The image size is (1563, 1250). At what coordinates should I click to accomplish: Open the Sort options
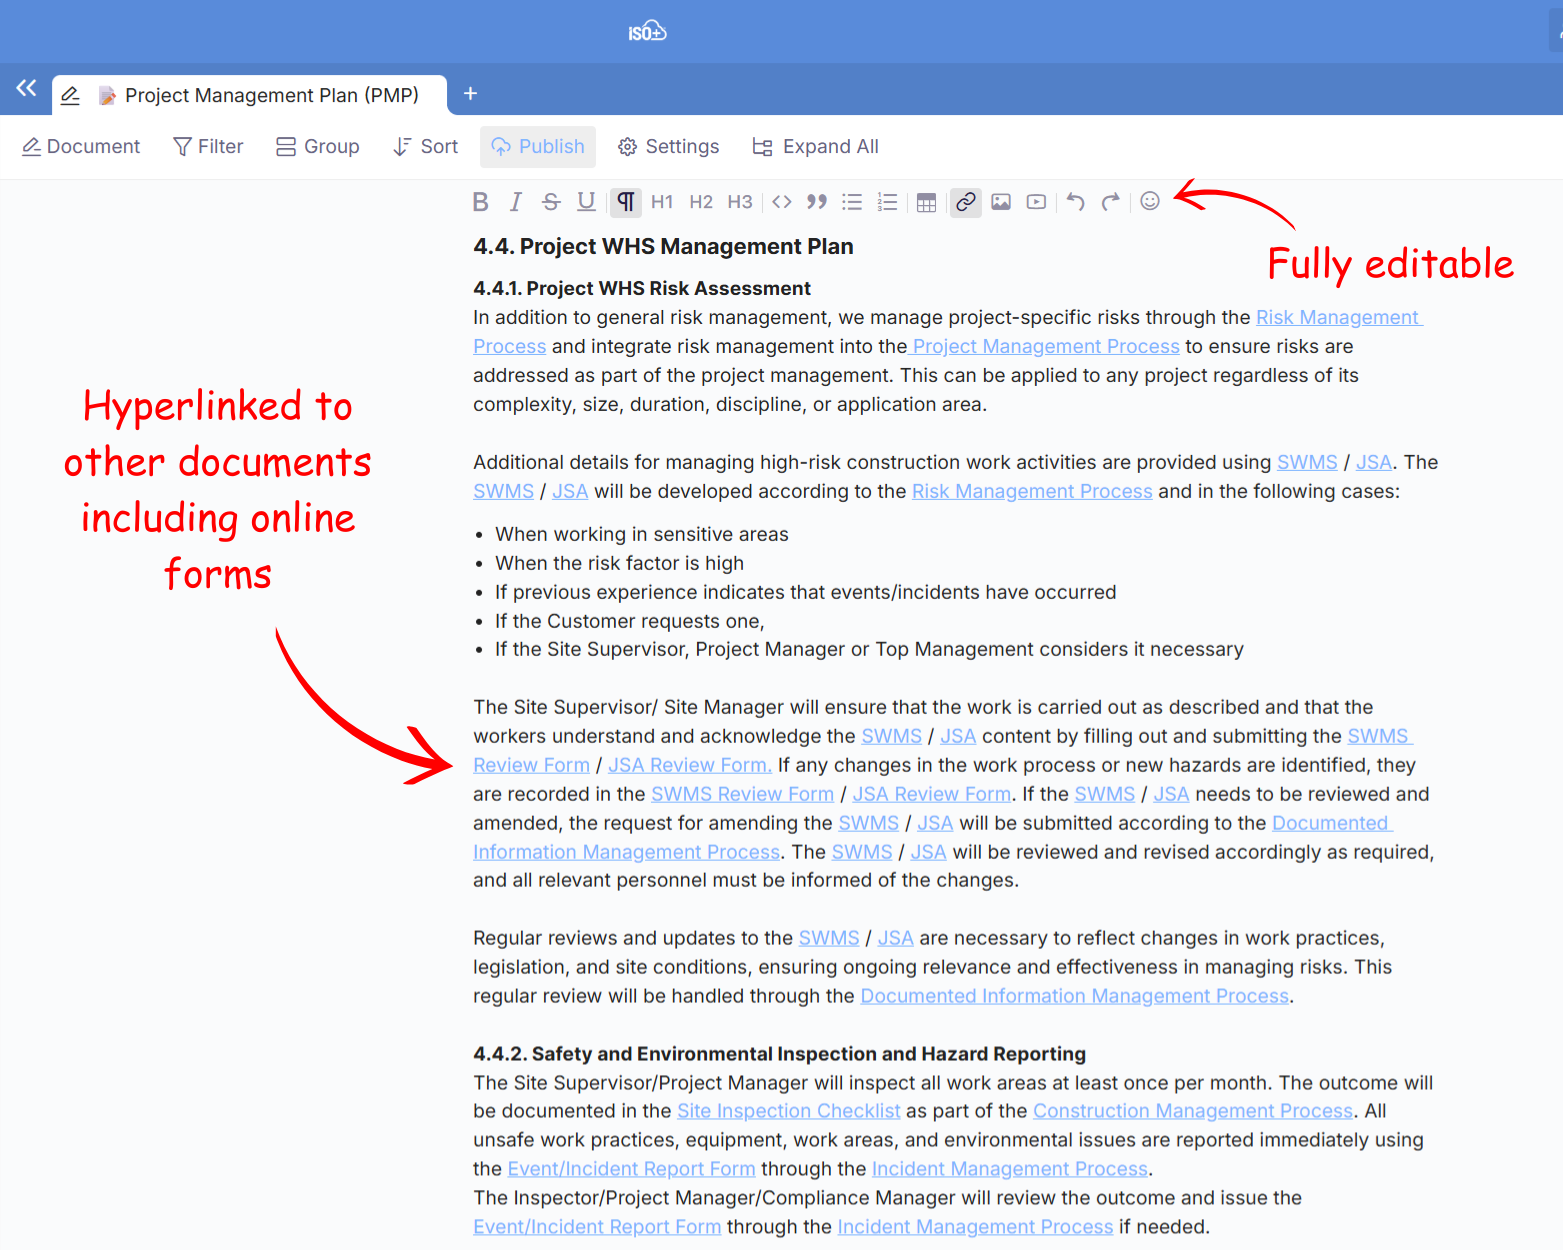coord(425,147)
